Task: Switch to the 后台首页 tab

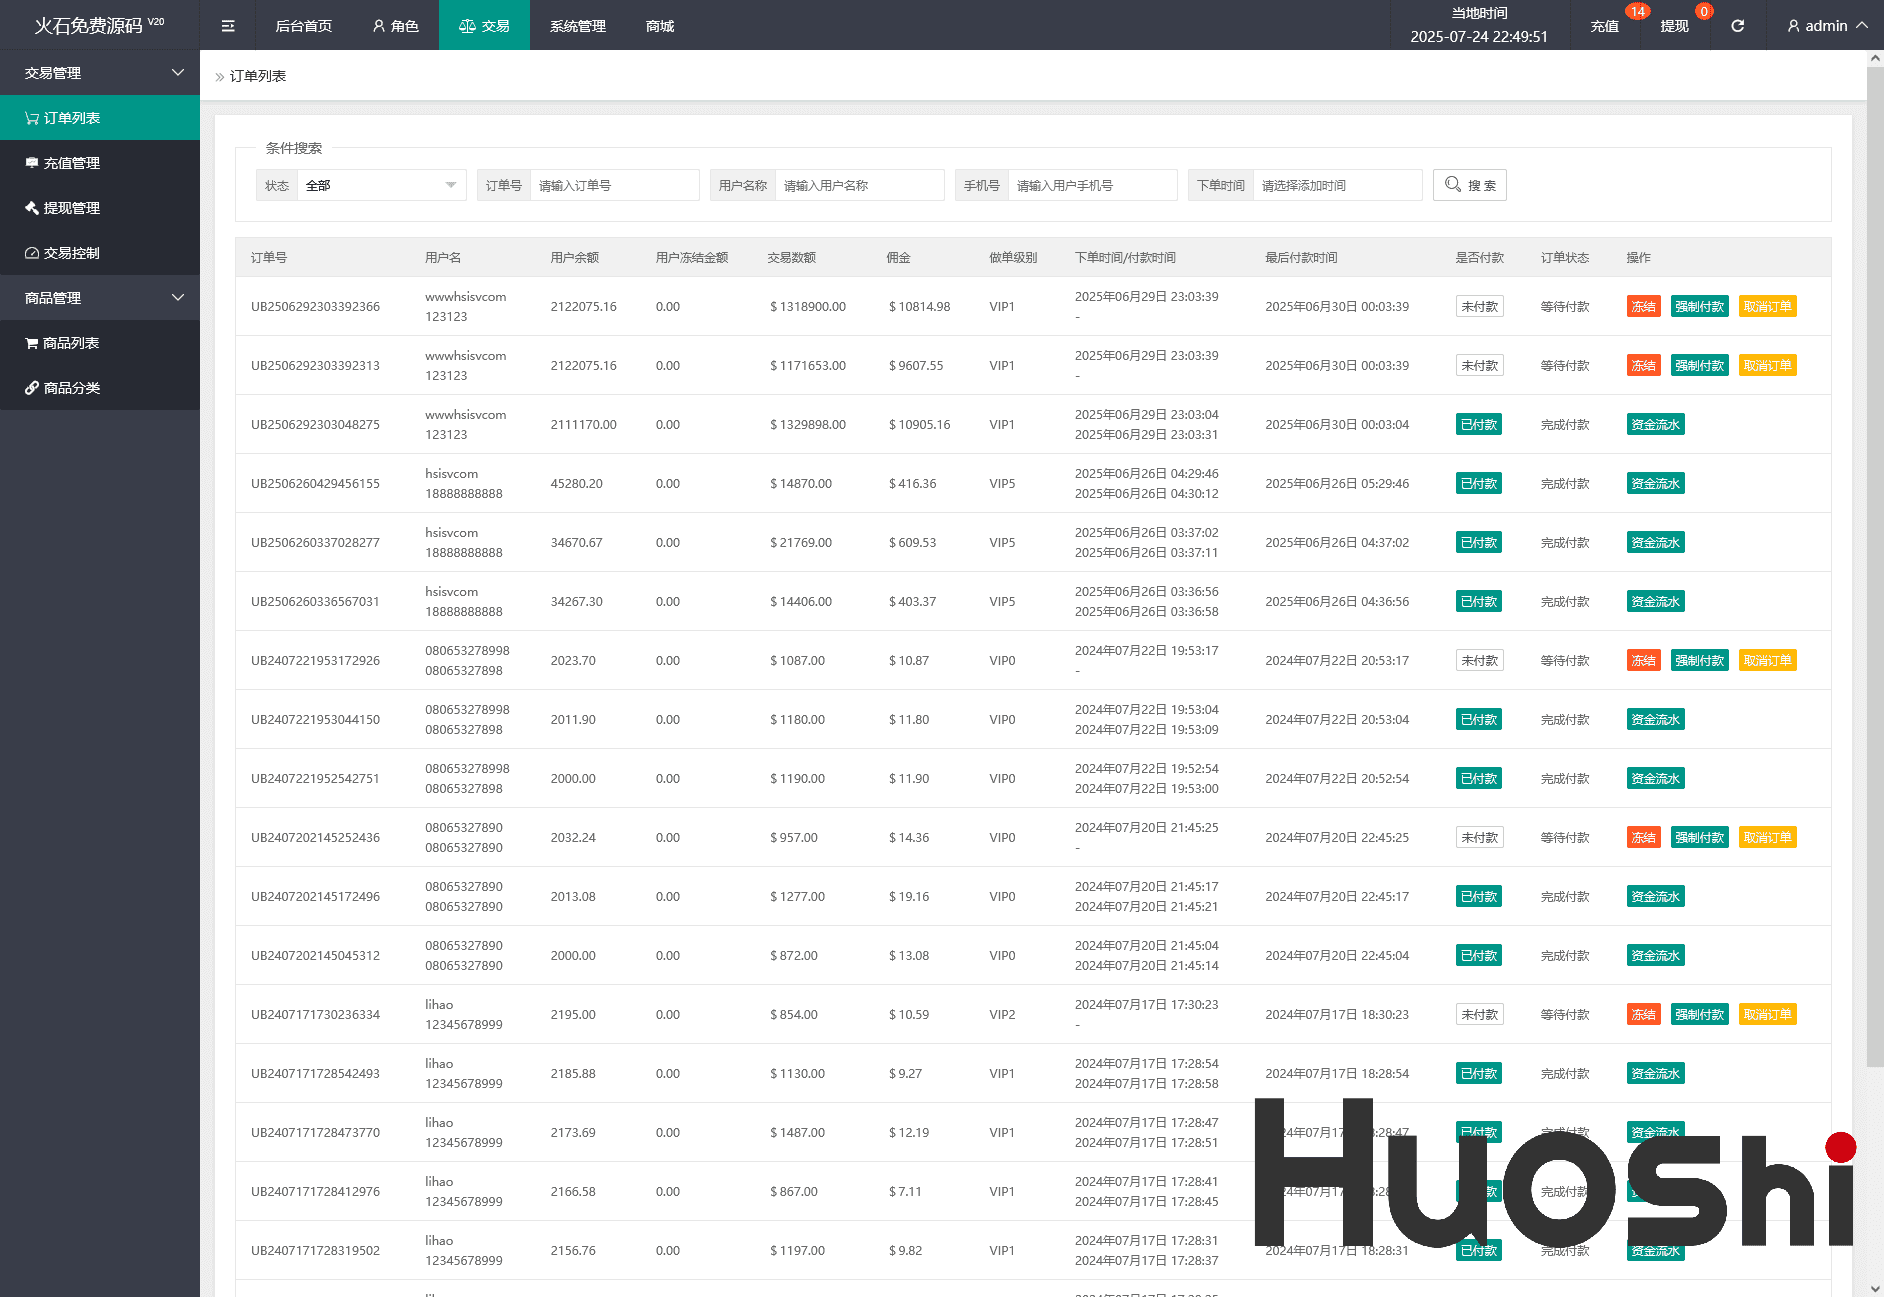Action: (303, 26)
